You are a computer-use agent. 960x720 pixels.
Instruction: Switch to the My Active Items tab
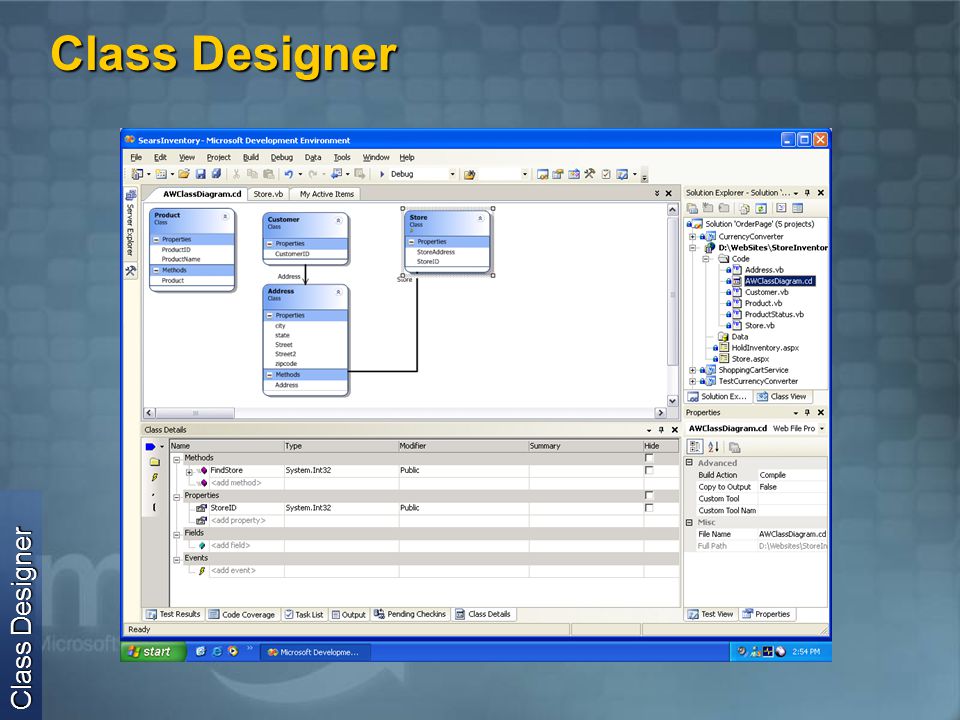click(x=326, y=194)
